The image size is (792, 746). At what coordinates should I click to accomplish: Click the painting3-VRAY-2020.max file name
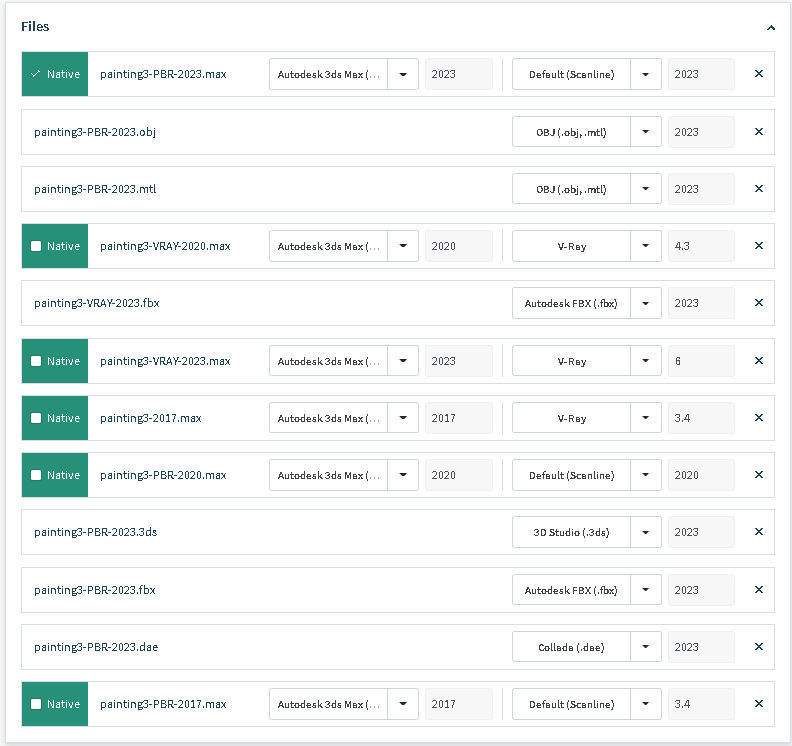click(165, 246)
